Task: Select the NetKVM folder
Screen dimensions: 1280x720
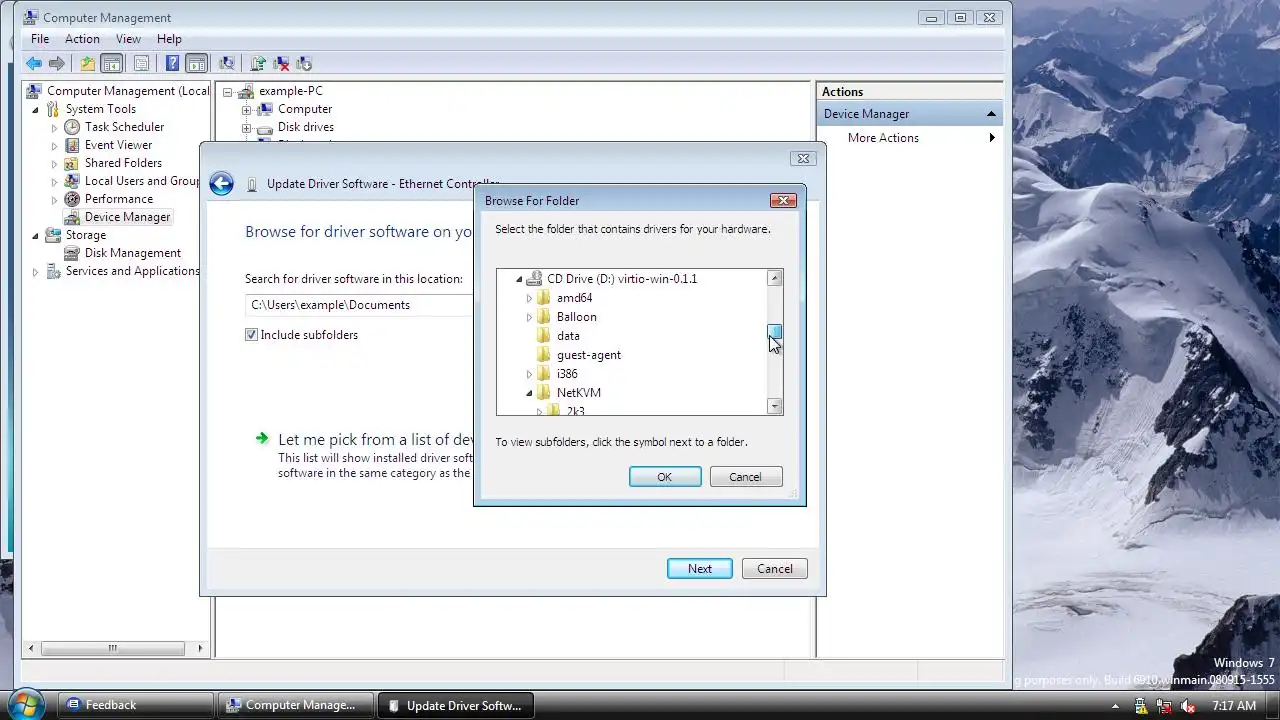Action: 579,393
